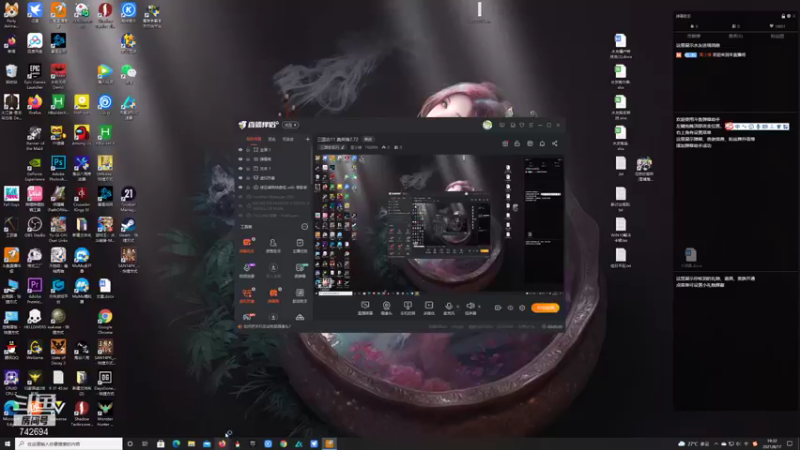Collapse the toolbox section
The image size is (800, 450).
coord(305,227)
